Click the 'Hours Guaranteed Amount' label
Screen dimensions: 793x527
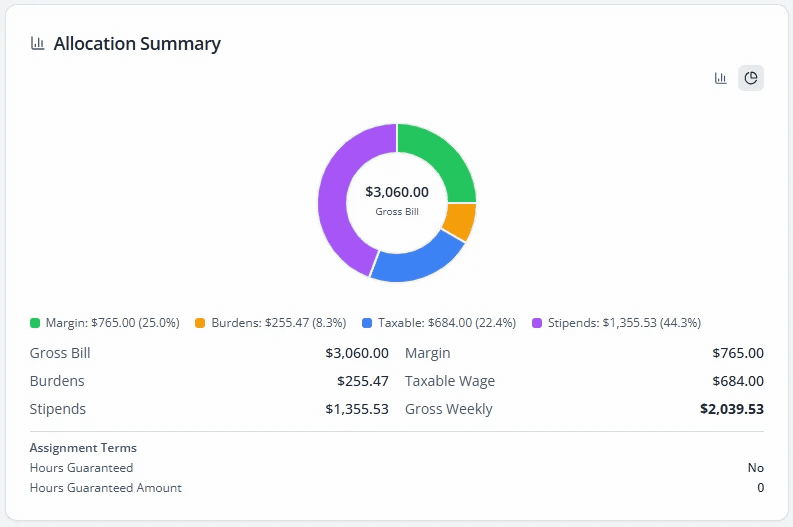106,488
